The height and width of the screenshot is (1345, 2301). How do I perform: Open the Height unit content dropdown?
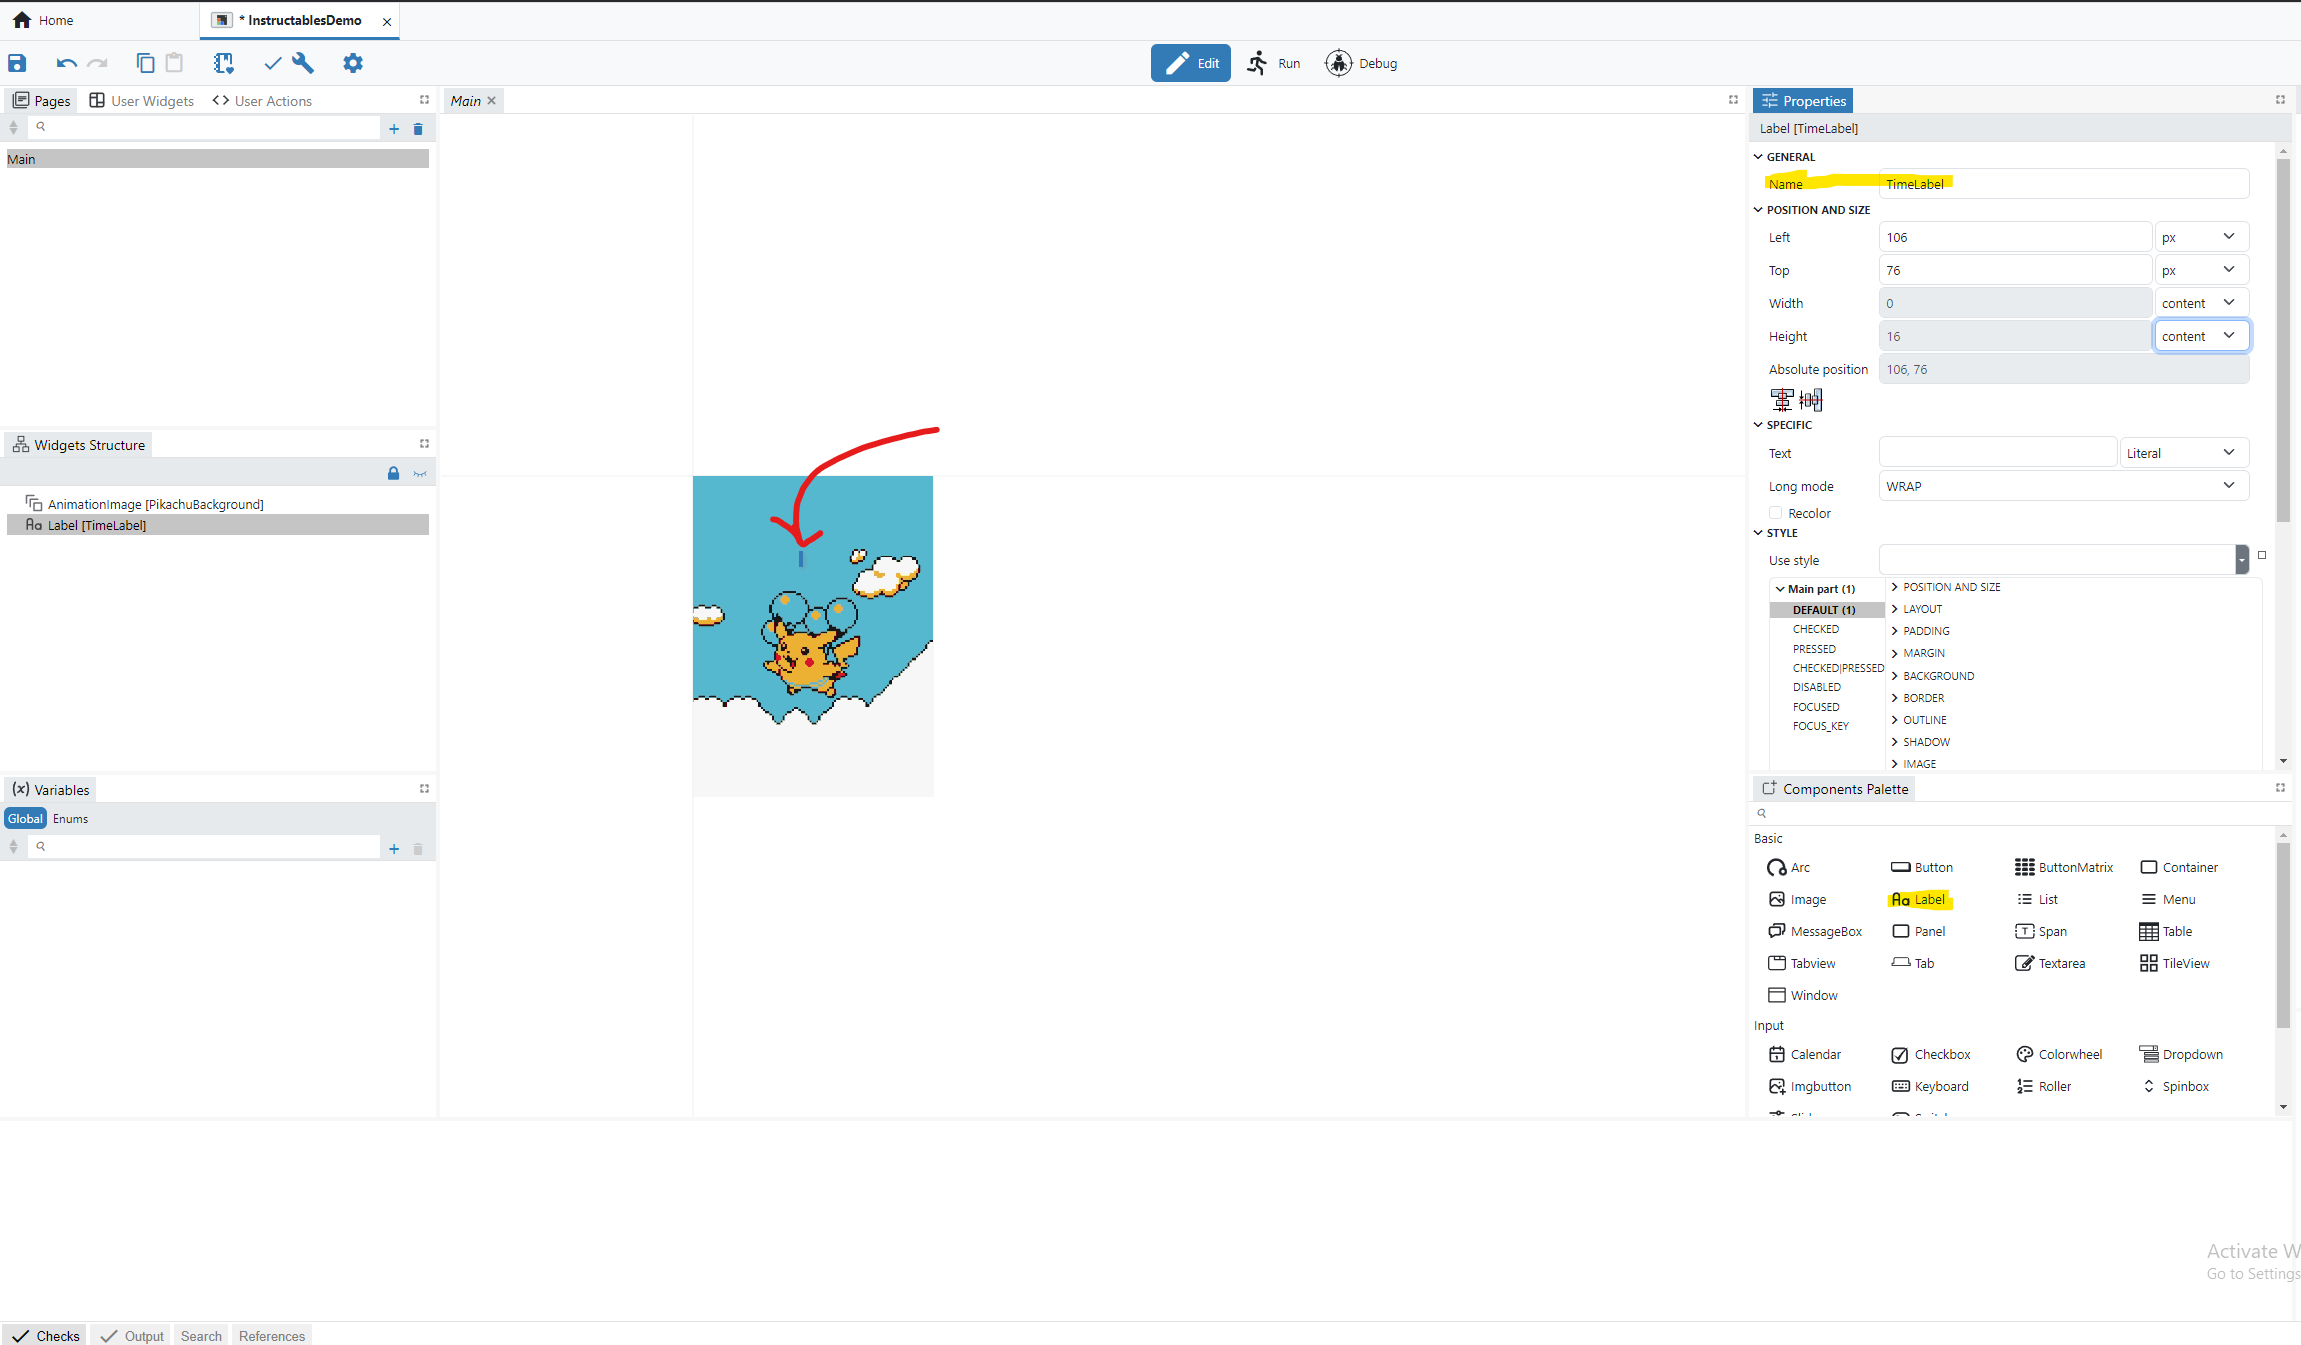(x=2201, y=336)
